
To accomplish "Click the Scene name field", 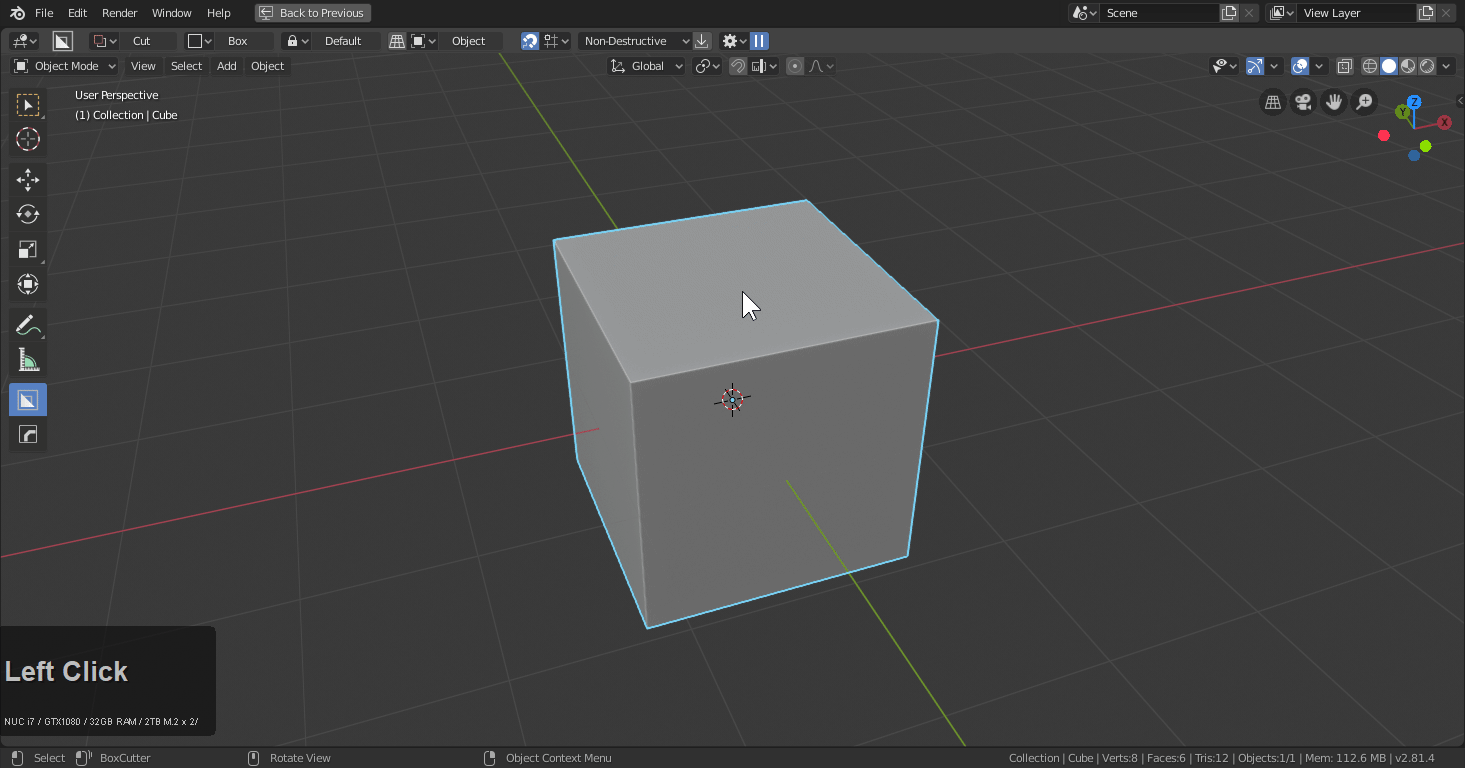I will 1158,13.
